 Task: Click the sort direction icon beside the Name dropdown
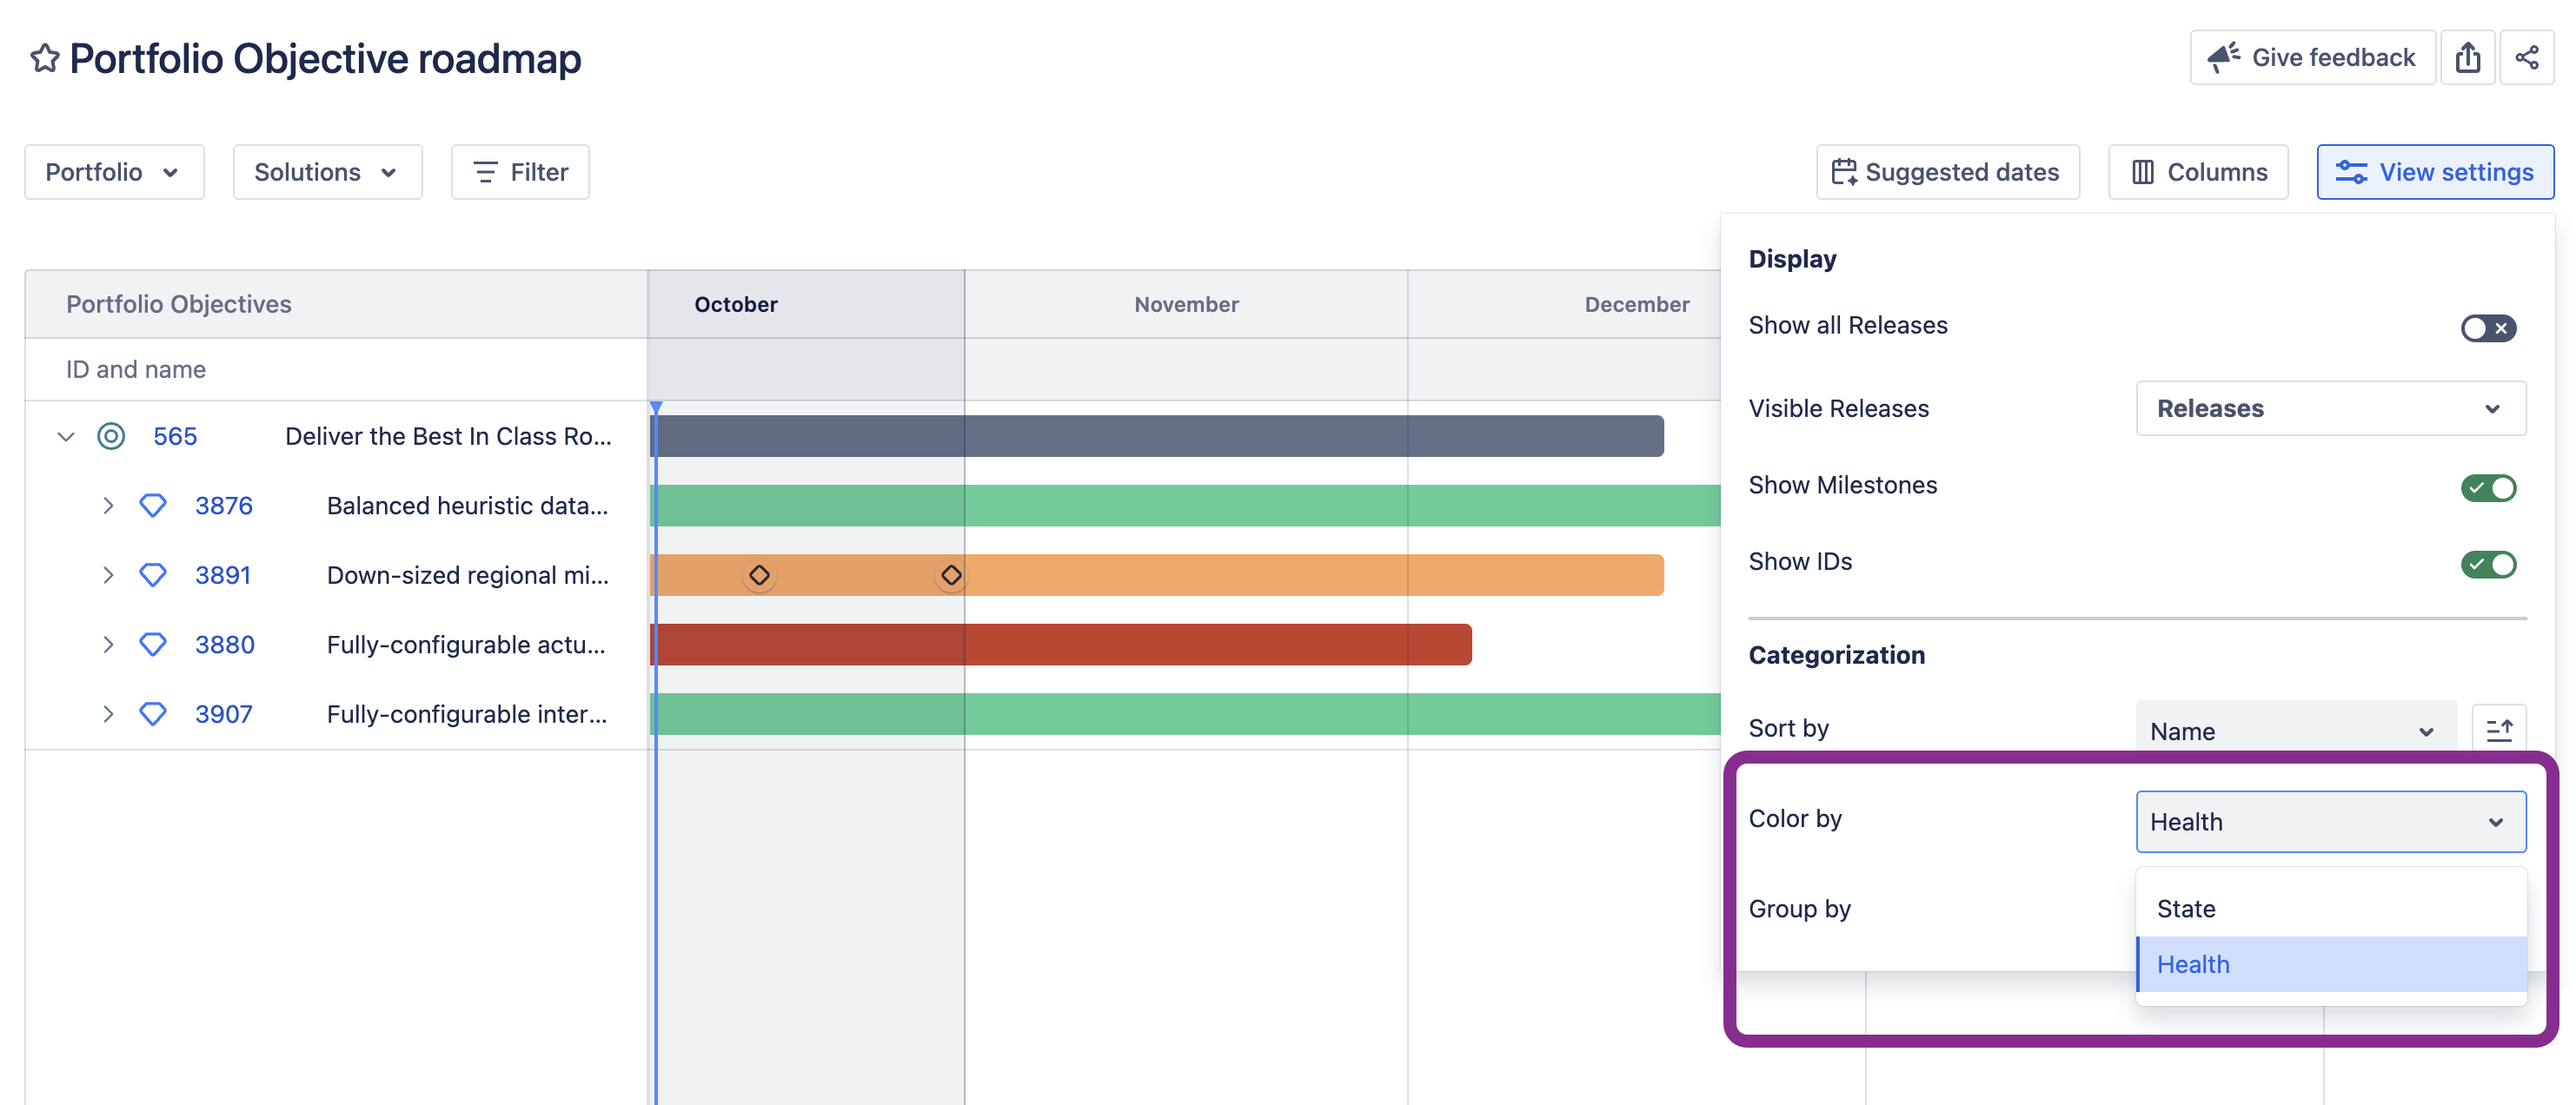pos(2500,730)
